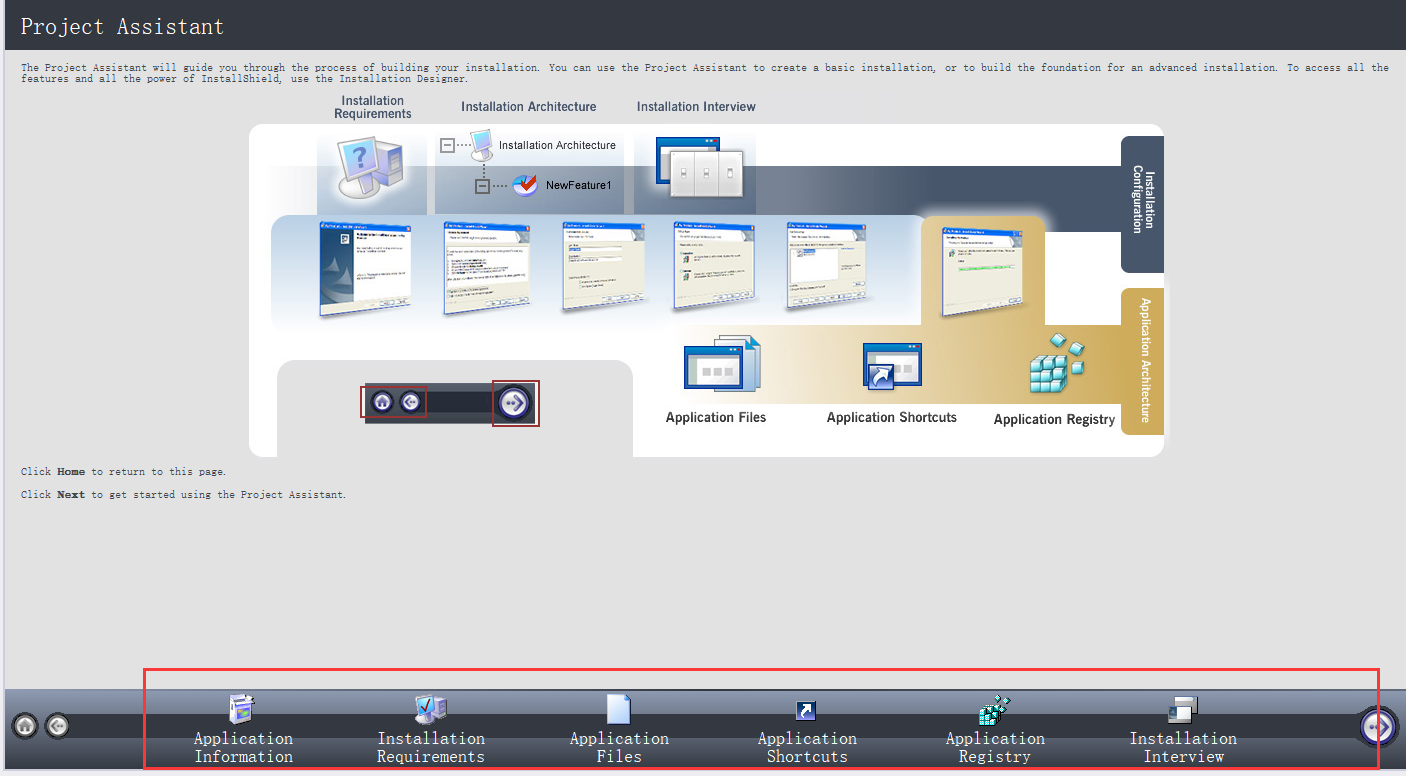Click the Project Assistant title
Viewport: 1406px width, 776px height.
pyautogui.click(x=122, y=27)
